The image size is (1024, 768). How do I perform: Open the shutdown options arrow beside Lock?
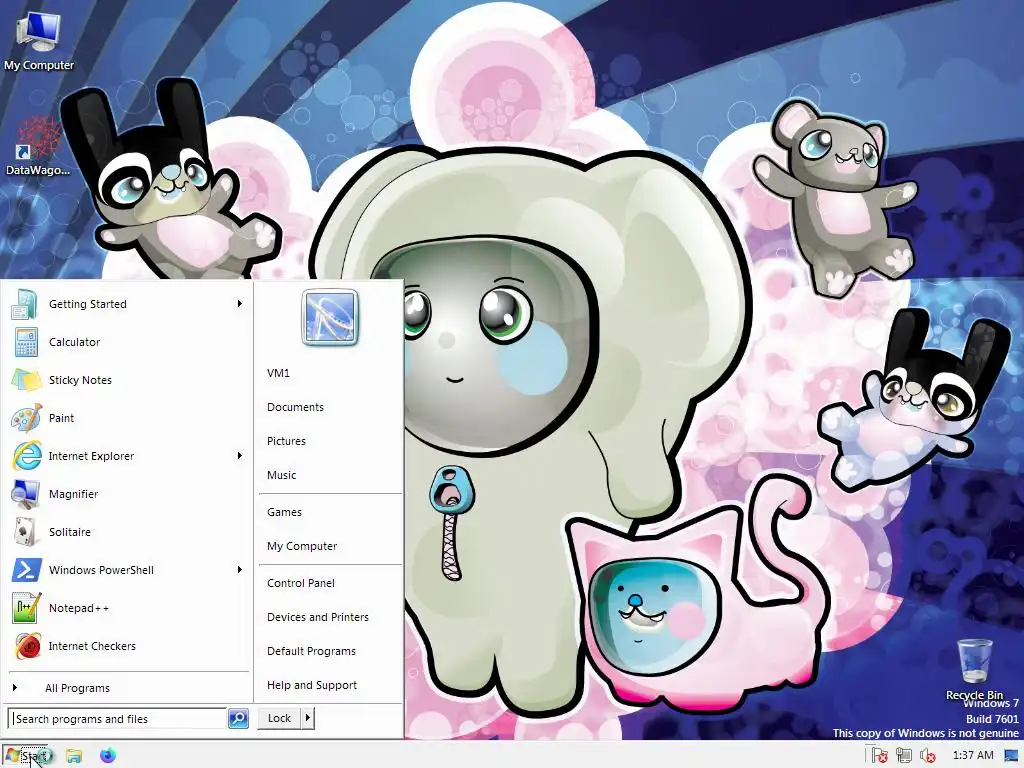[x=308, y=718]
